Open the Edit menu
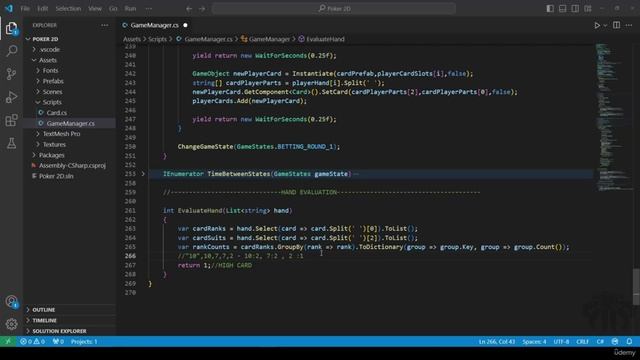640x360 pixels. click(42, 9)
